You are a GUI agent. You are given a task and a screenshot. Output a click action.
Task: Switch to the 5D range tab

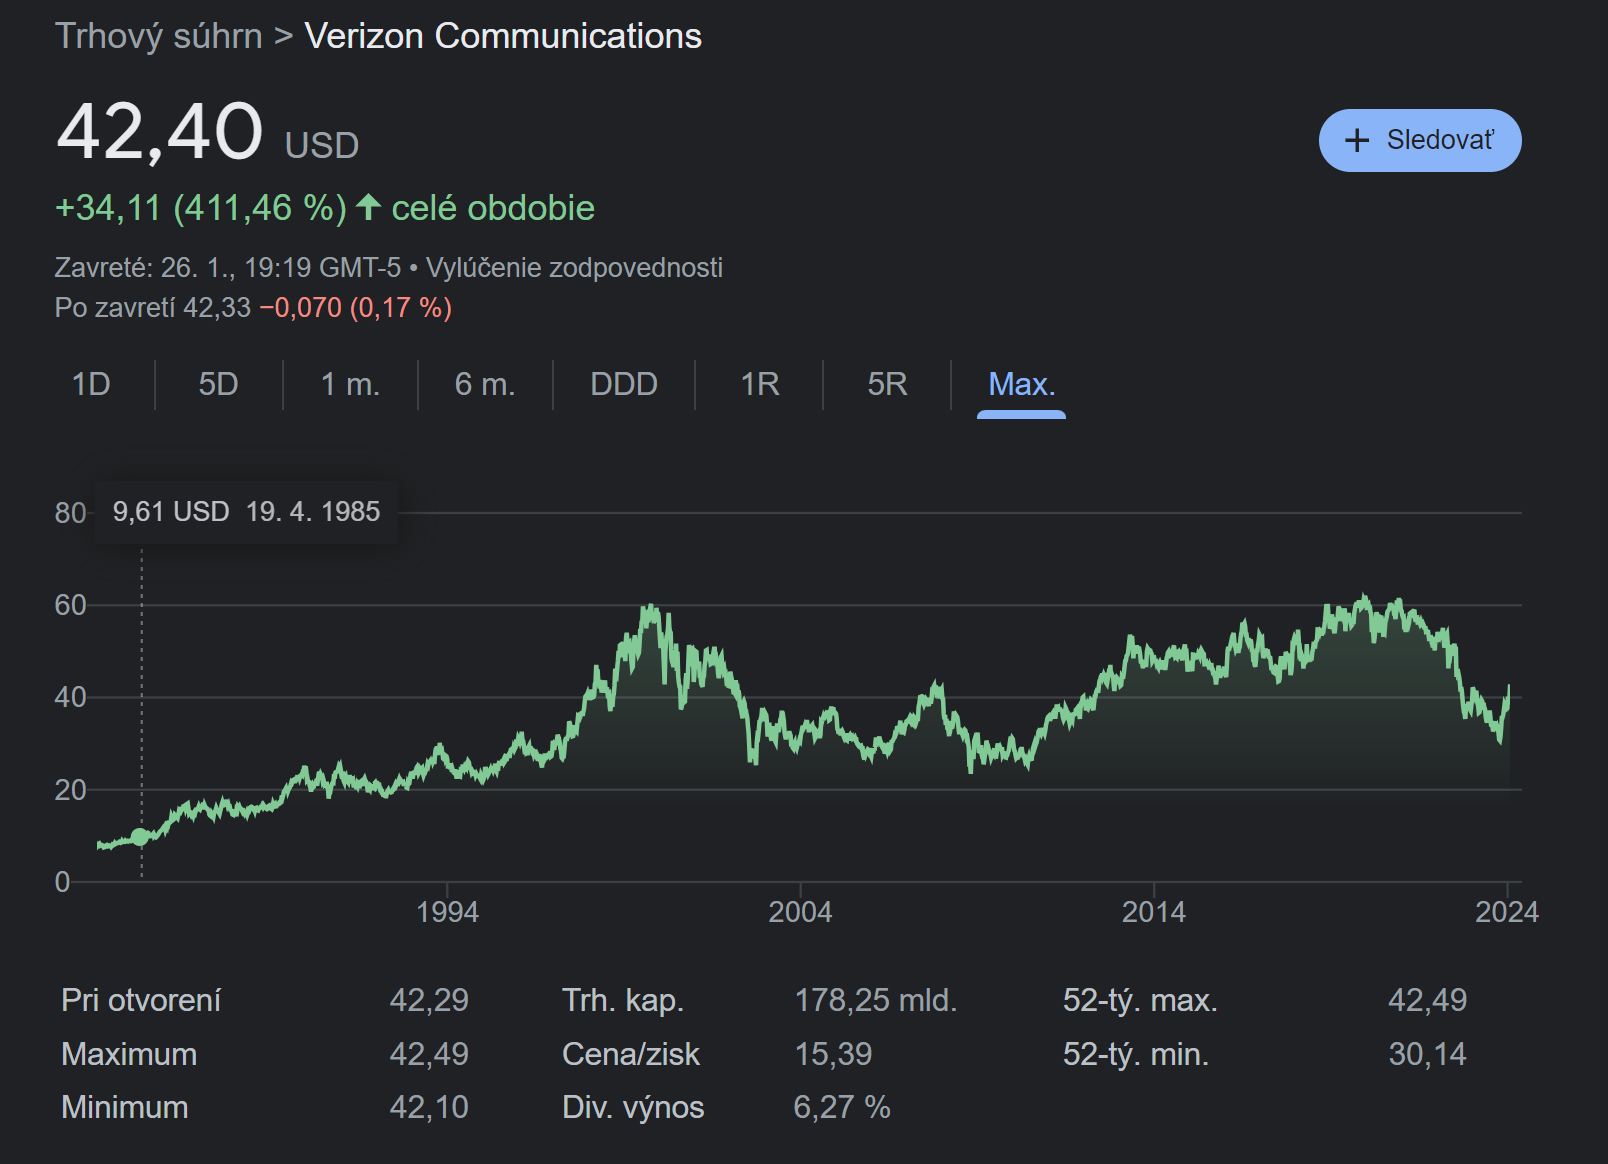pyautogui.click(x=218, y=384)
